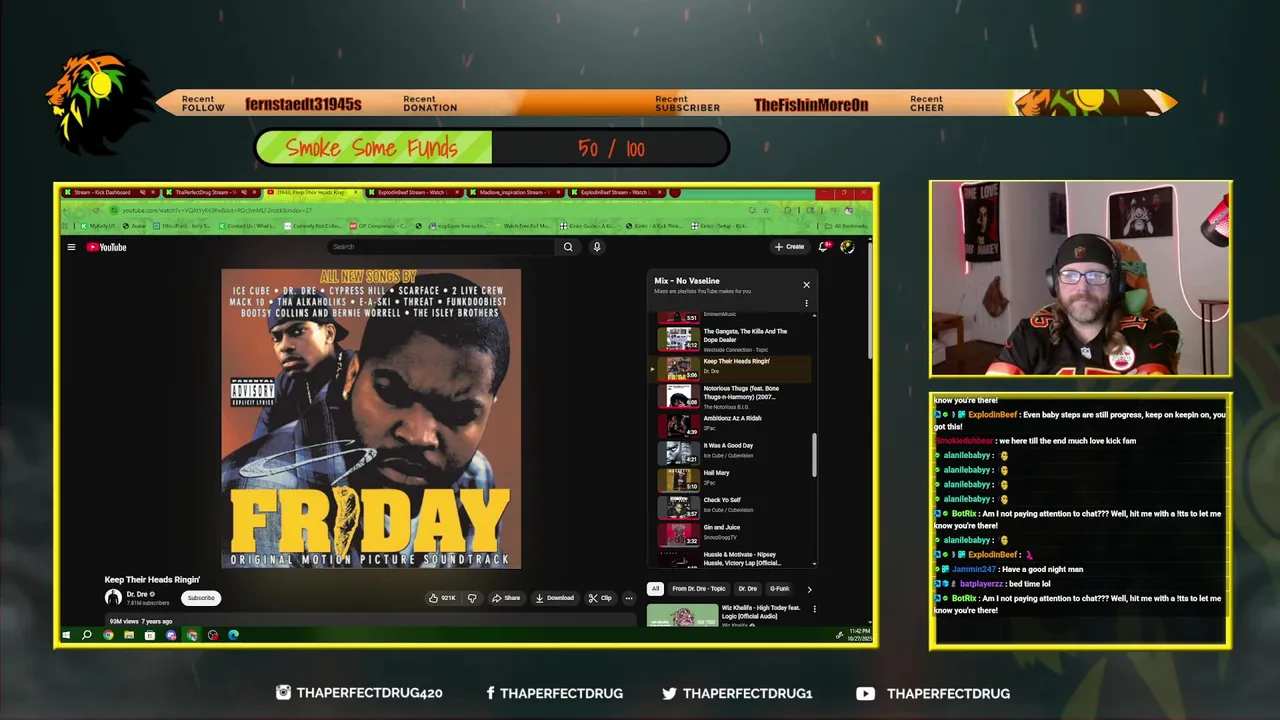This screenshot has height=720, width=1280.
Task: Click the Keep Their Heads Ringin' video title
Action: 152,580
